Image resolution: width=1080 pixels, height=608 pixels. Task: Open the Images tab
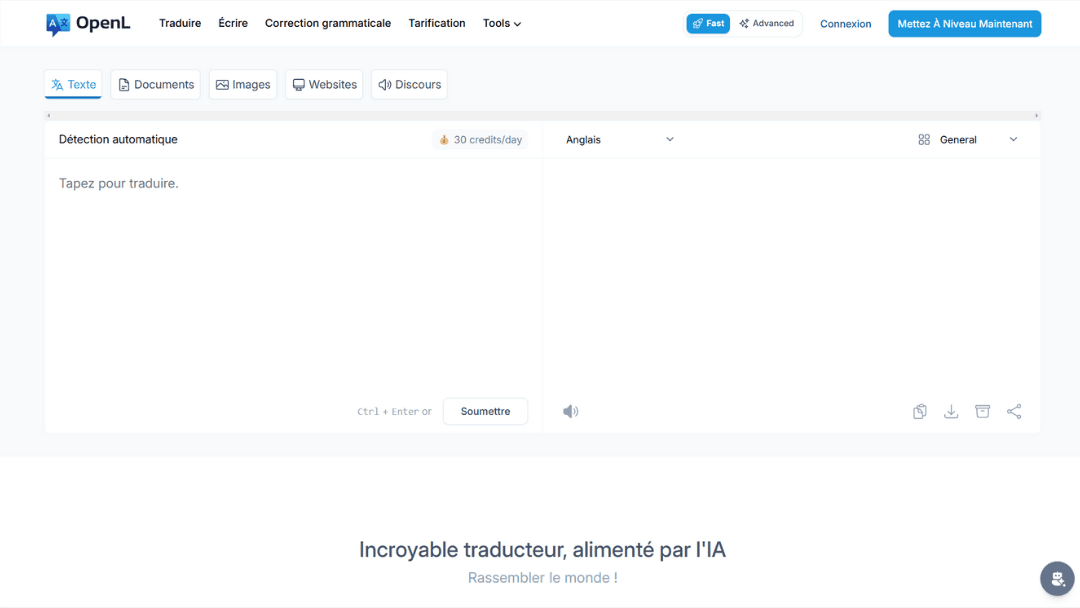pos(243,85)
